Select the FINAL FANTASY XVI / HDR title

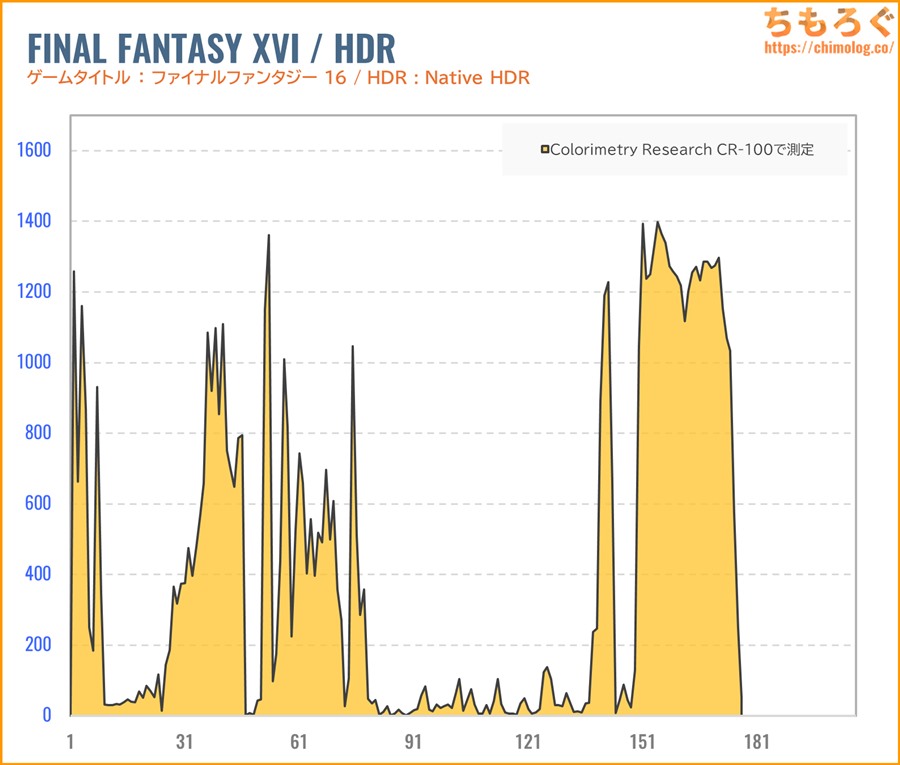tap(210, 48)
